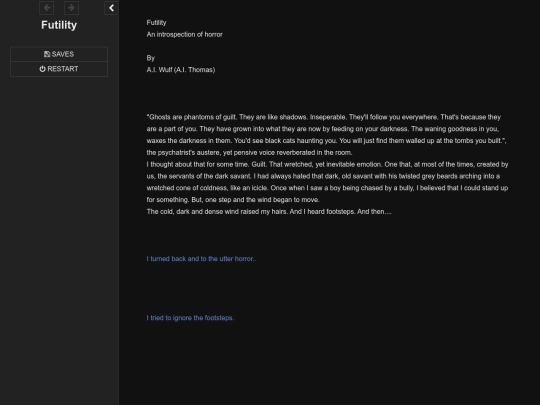Click the line "The cold, dark and dense wind"
Viewport: 540px width, 405px height.
pyautogui.click(x=269, y=211)
